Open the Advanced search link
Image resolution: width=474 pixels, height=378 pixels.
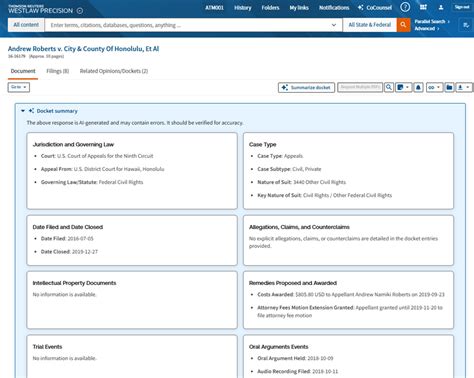(x=427, y=28)
